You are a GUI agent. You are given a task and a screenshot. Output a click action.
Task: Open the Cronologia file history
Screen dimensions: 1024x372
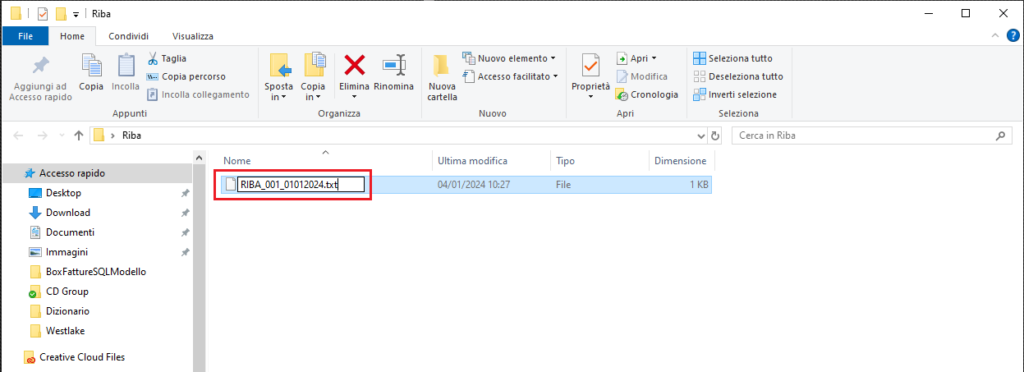(647, 95)
